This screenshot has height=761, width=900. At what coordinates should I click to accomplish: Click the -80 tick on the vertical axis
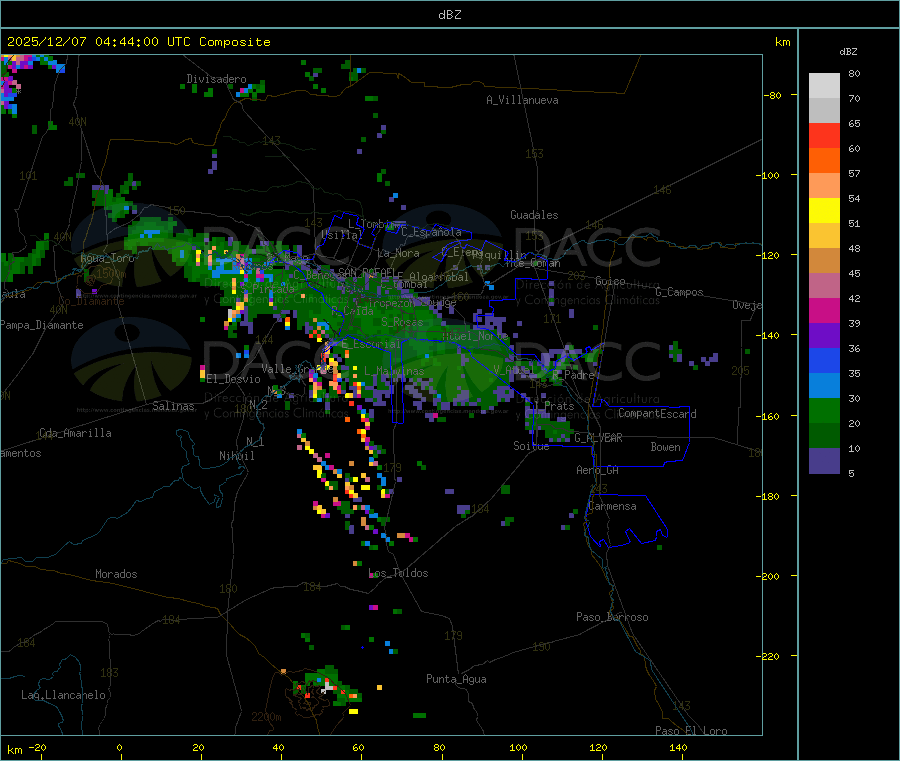(x=773, y=95)
